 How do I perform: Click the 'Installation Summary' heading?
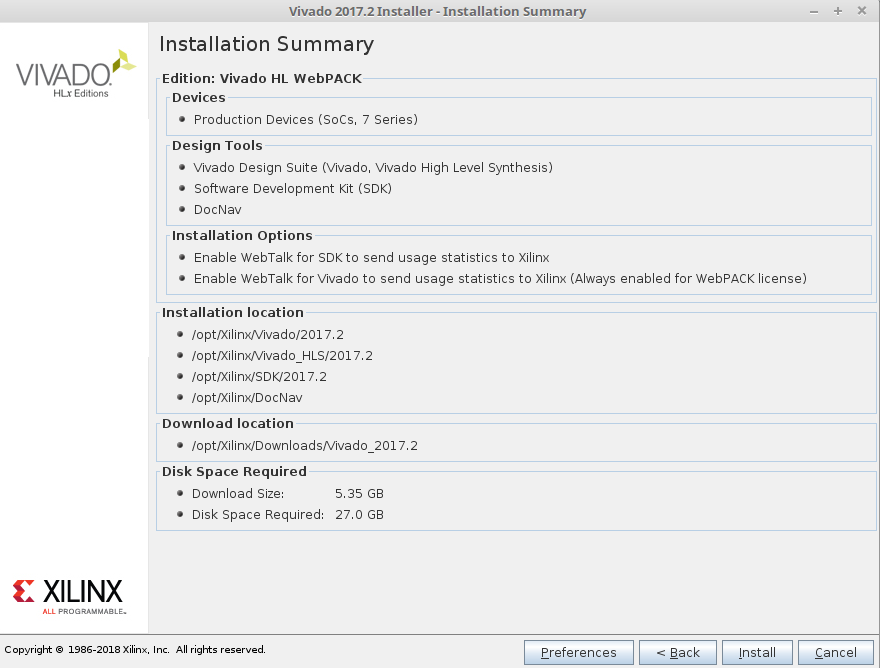click(267, 44)
